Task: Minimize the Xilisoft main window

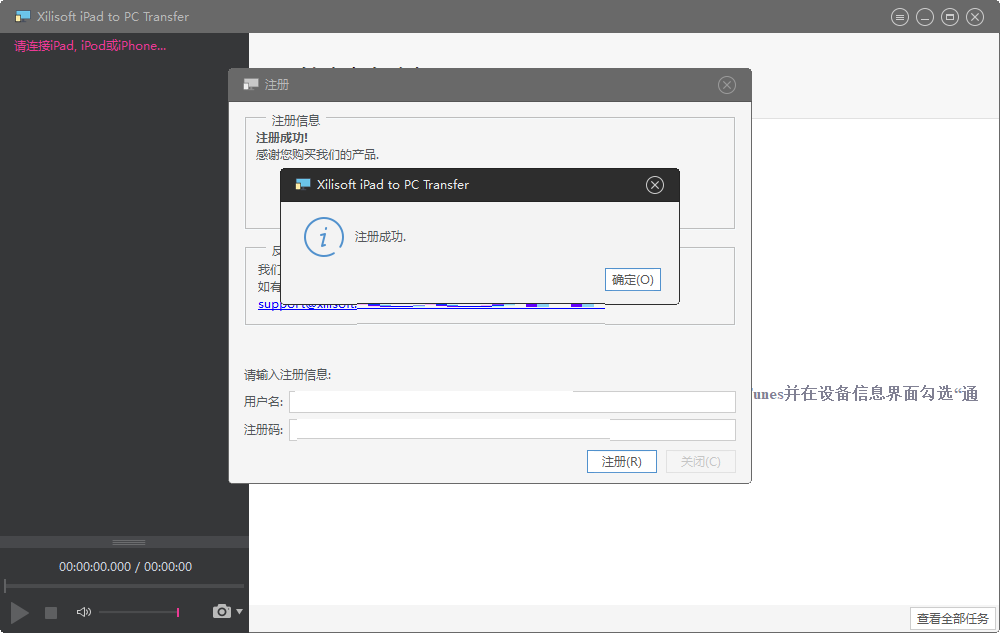Action: (925, 17)
